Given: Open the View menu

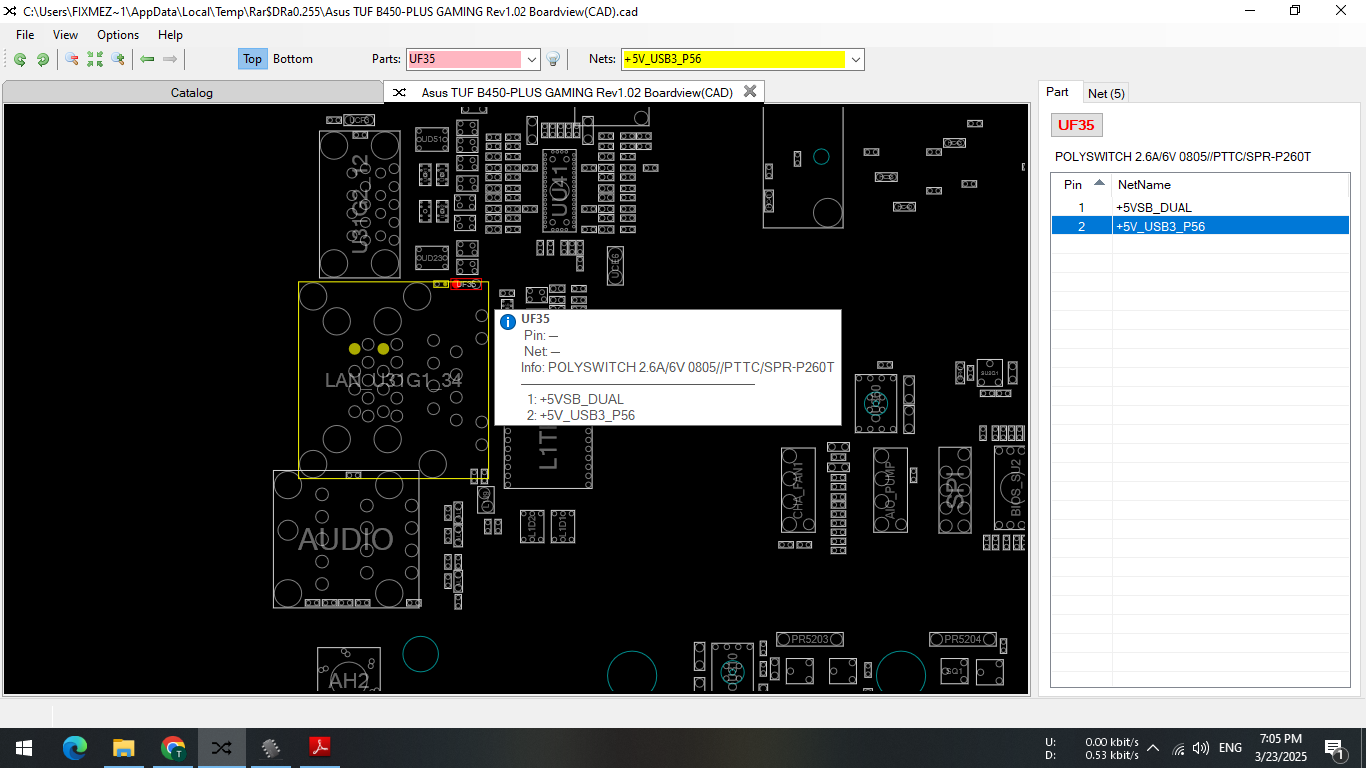Looking at the screenshot, I should coord(66,35).
